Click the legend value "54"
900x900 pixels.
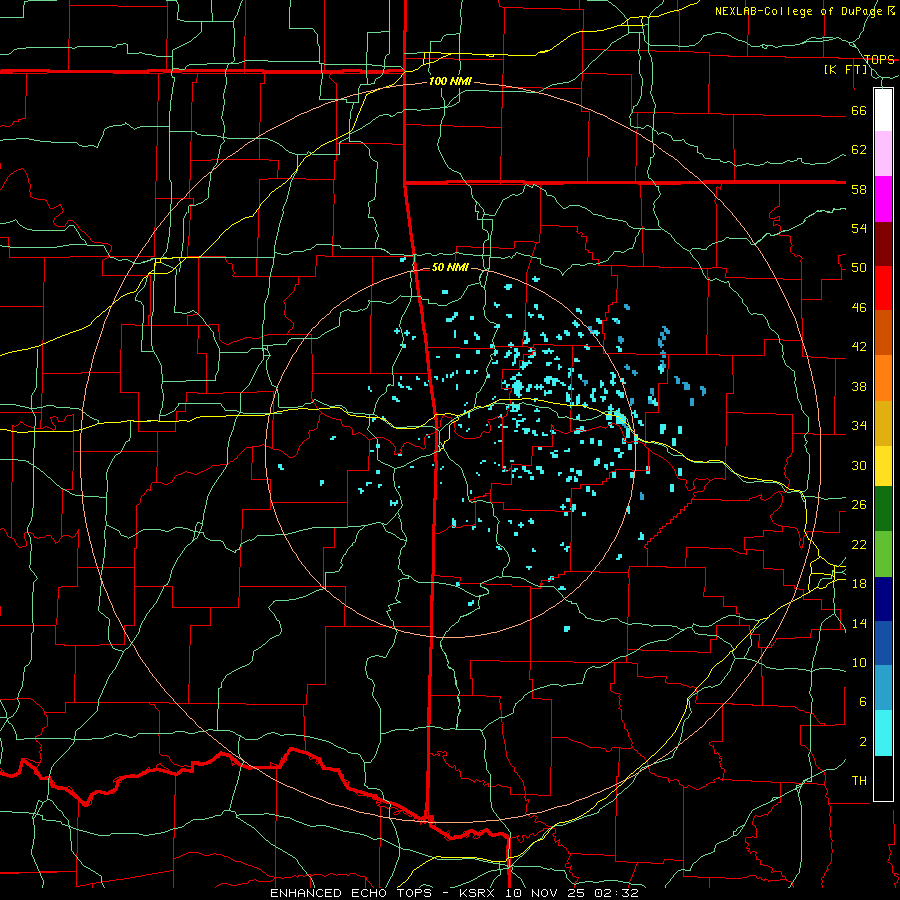(859, 228)
